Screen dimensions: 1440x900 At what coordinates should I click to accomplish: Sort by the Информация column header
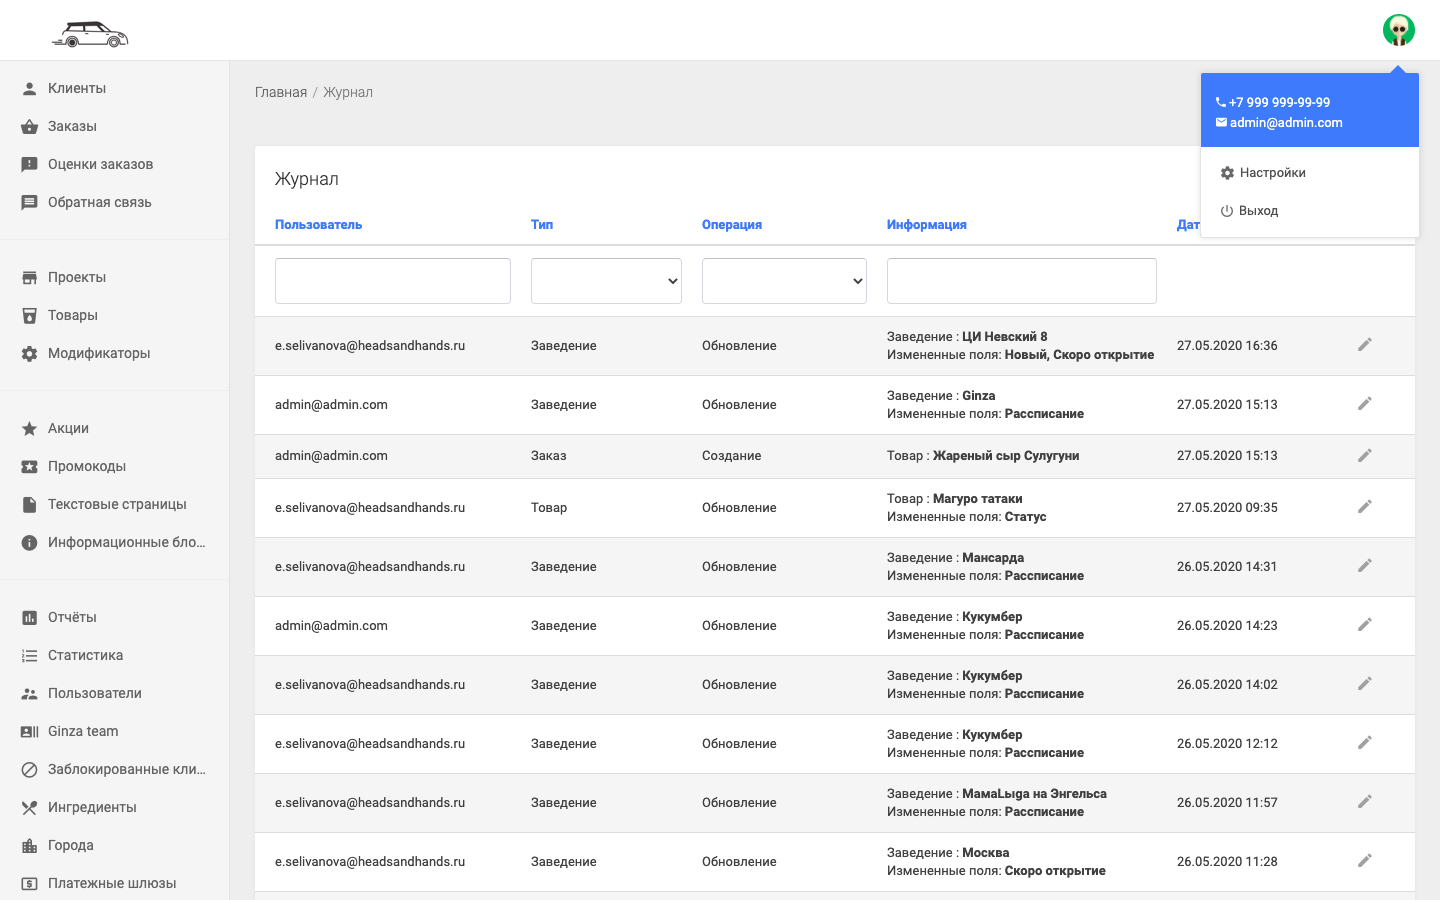pos(926,225)
